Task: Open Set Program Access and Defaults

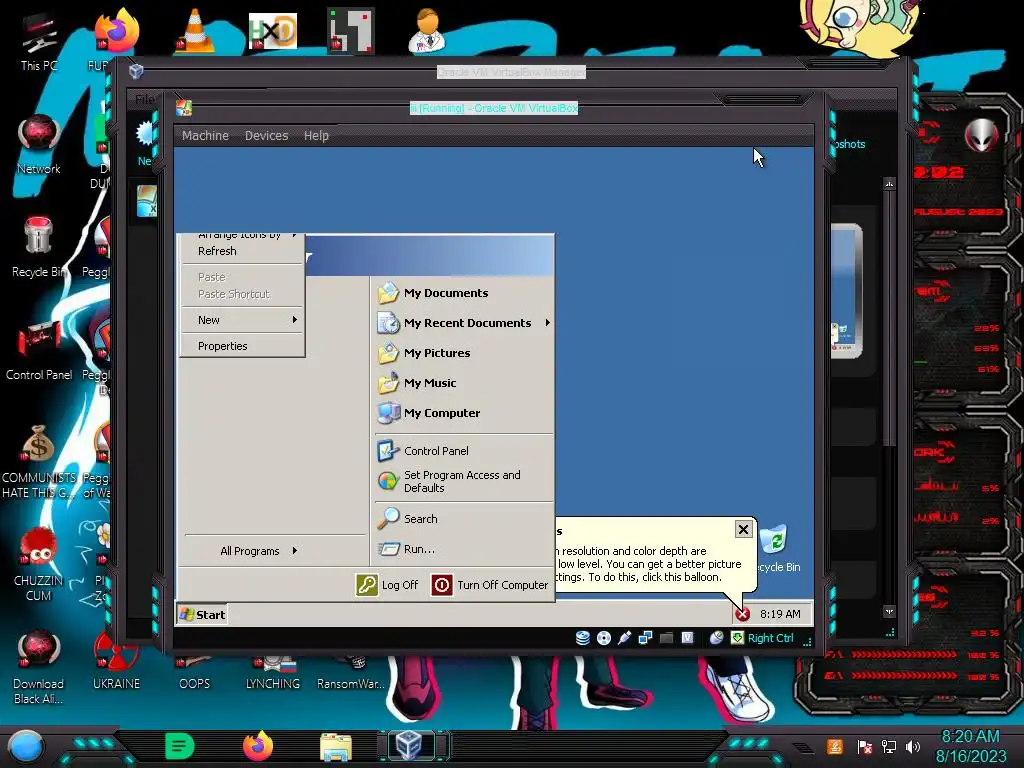Action: (464, 481)
